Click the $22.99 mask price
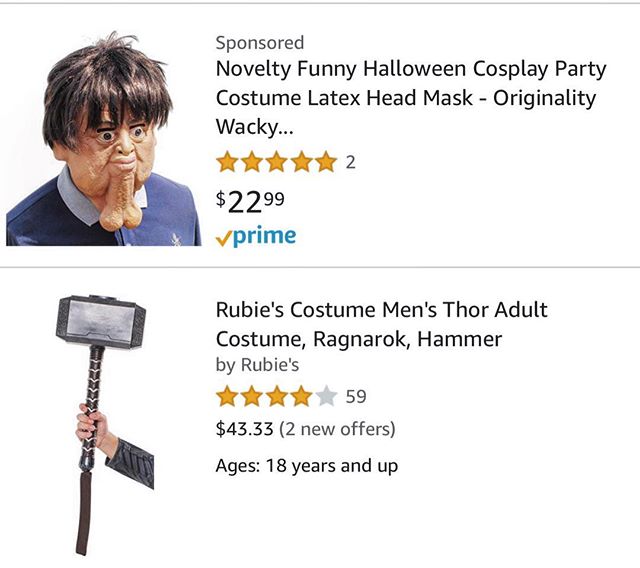 click(250, 200)
